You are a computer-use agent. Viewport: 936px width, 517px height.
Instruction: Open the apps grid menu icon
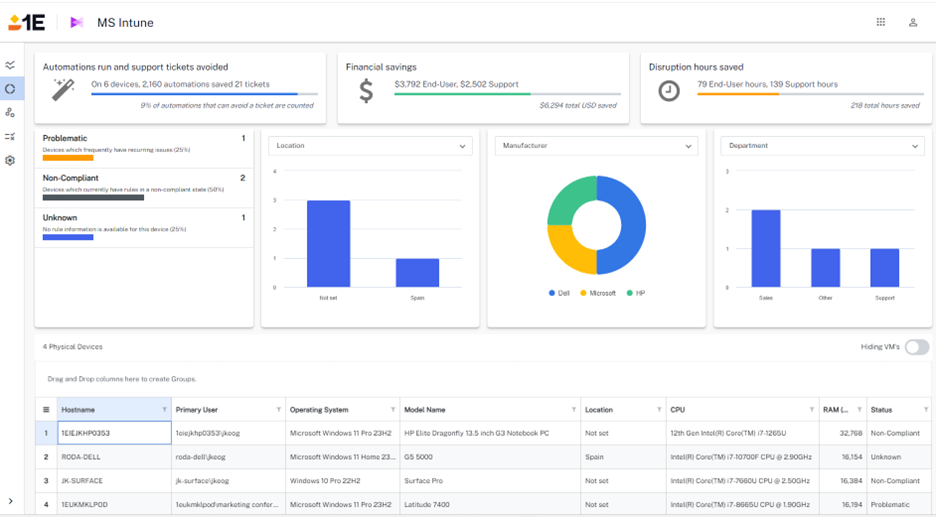[880, 22]
